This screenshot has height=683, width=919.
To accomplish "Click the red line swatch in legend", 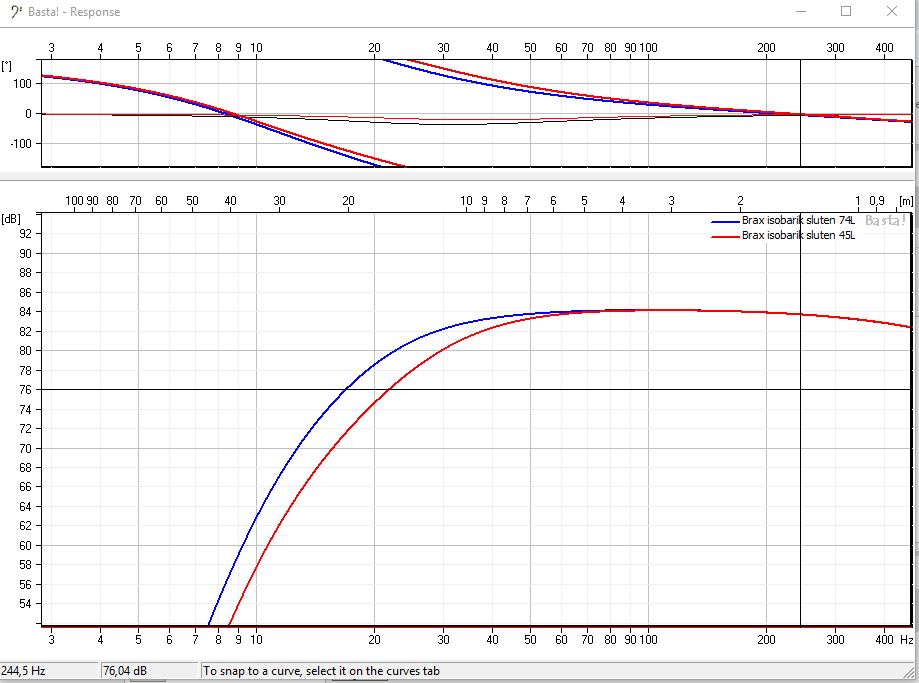I will click(726, 236).
